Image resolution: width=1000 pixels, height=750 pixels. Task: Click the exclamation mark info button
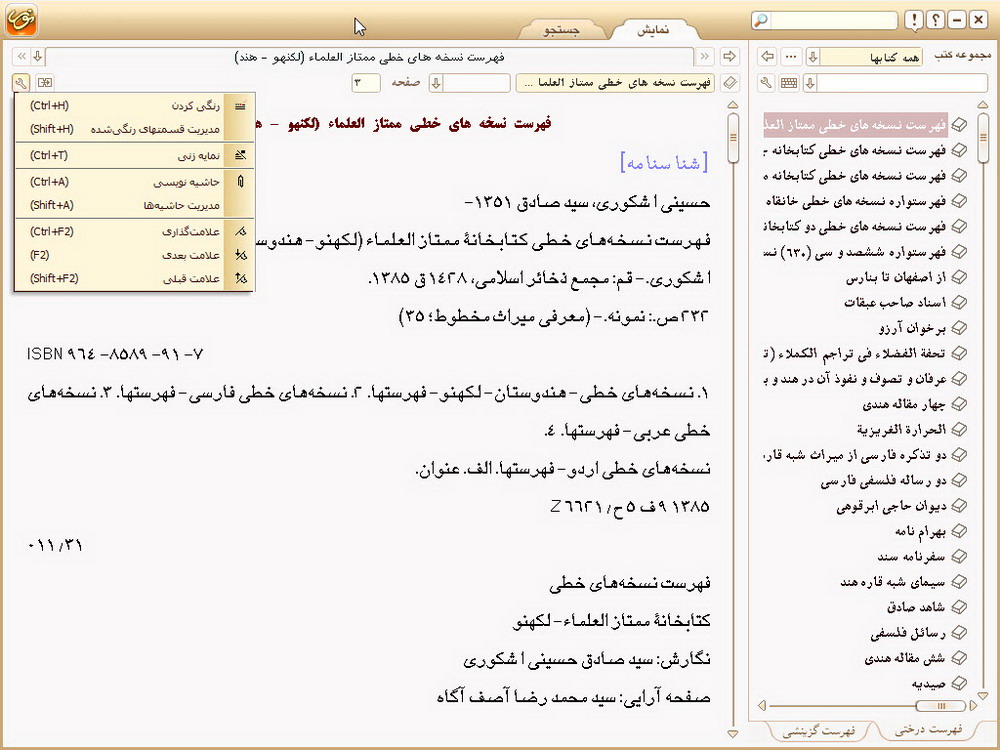pos(914,20)
